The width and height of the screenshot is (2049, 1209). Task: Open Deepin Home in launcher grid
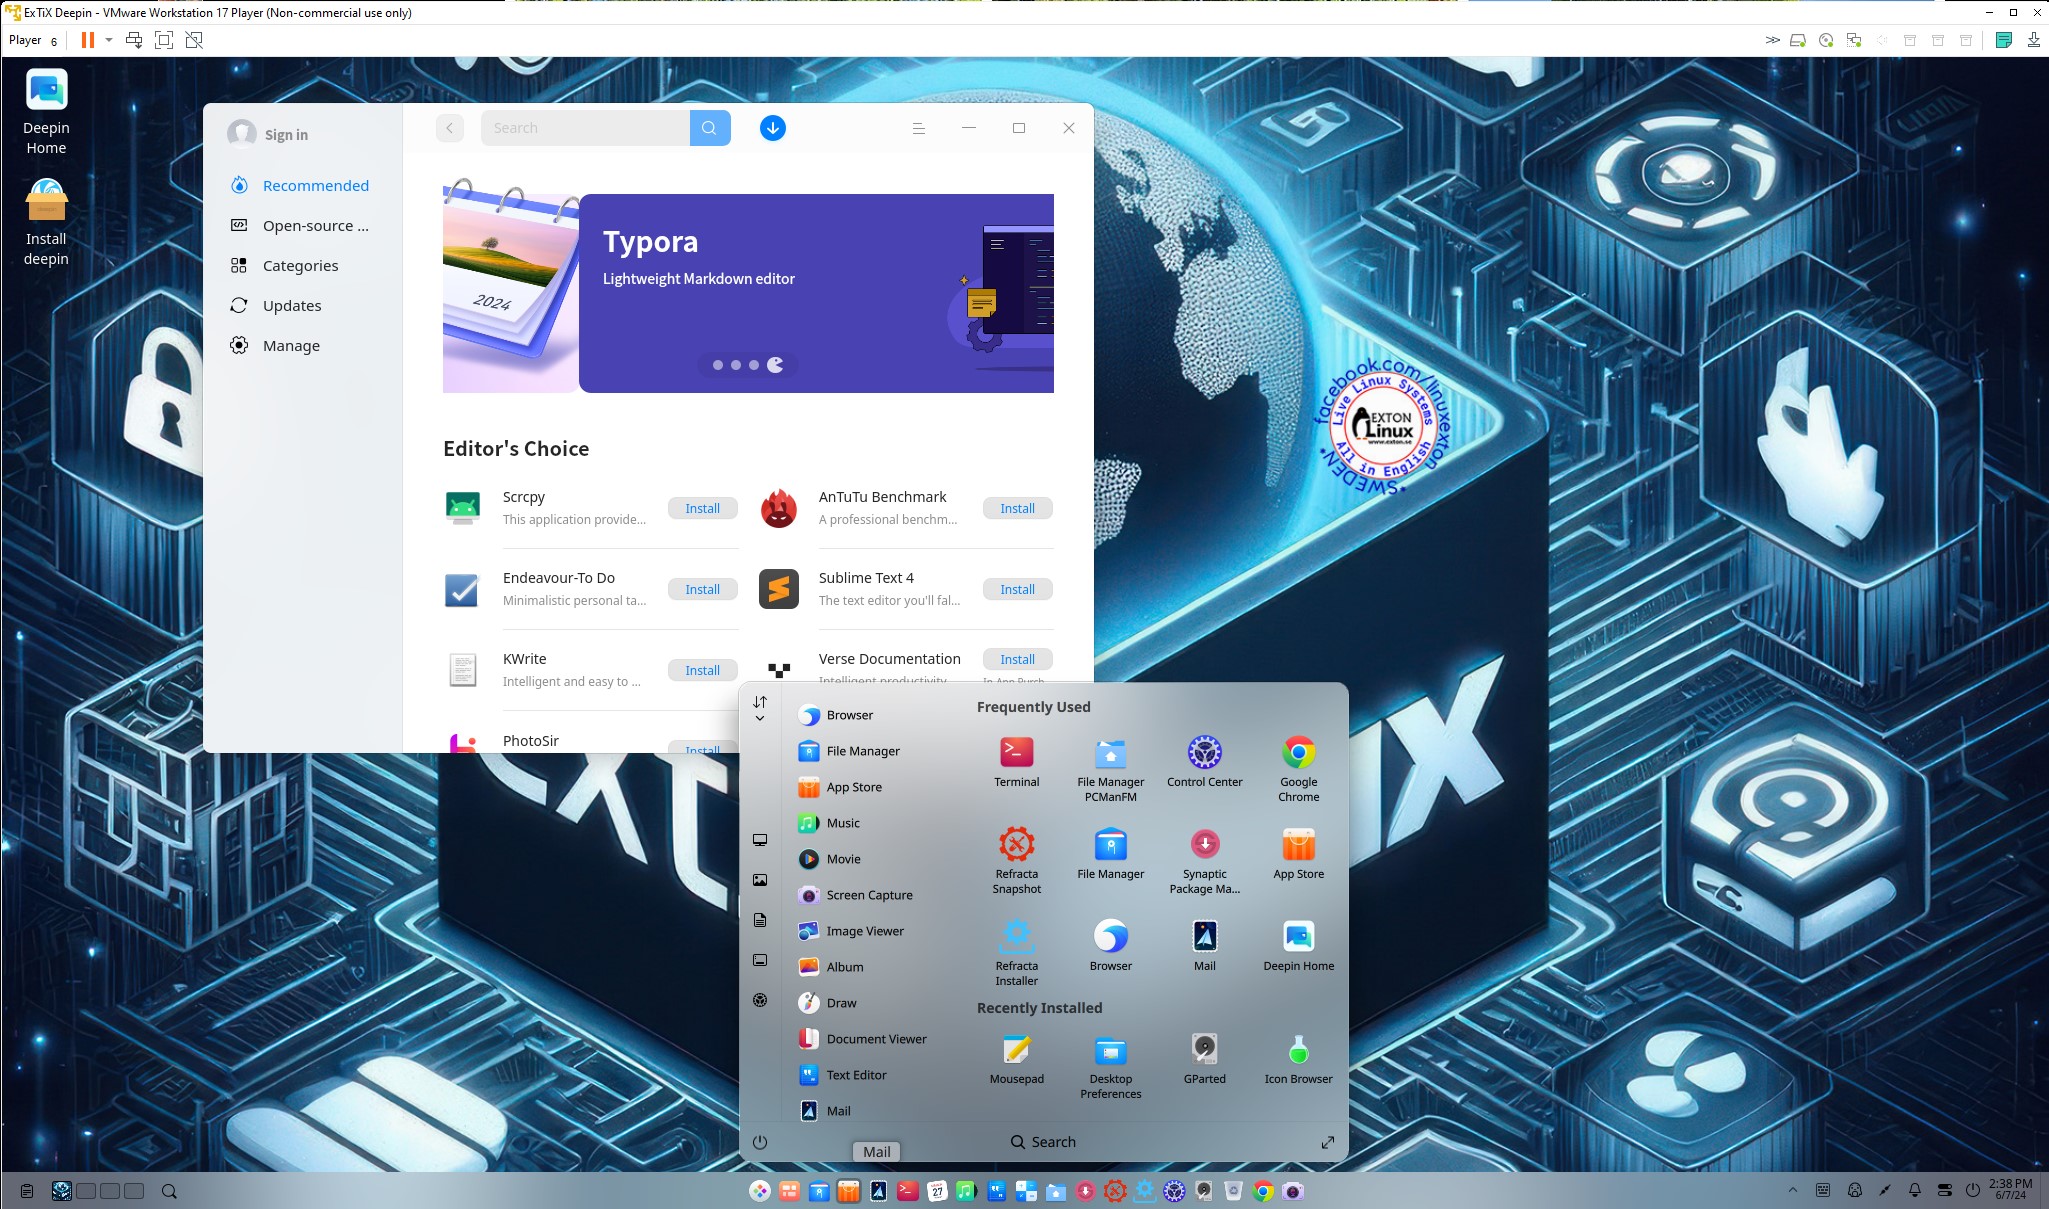click(1298, 945)
